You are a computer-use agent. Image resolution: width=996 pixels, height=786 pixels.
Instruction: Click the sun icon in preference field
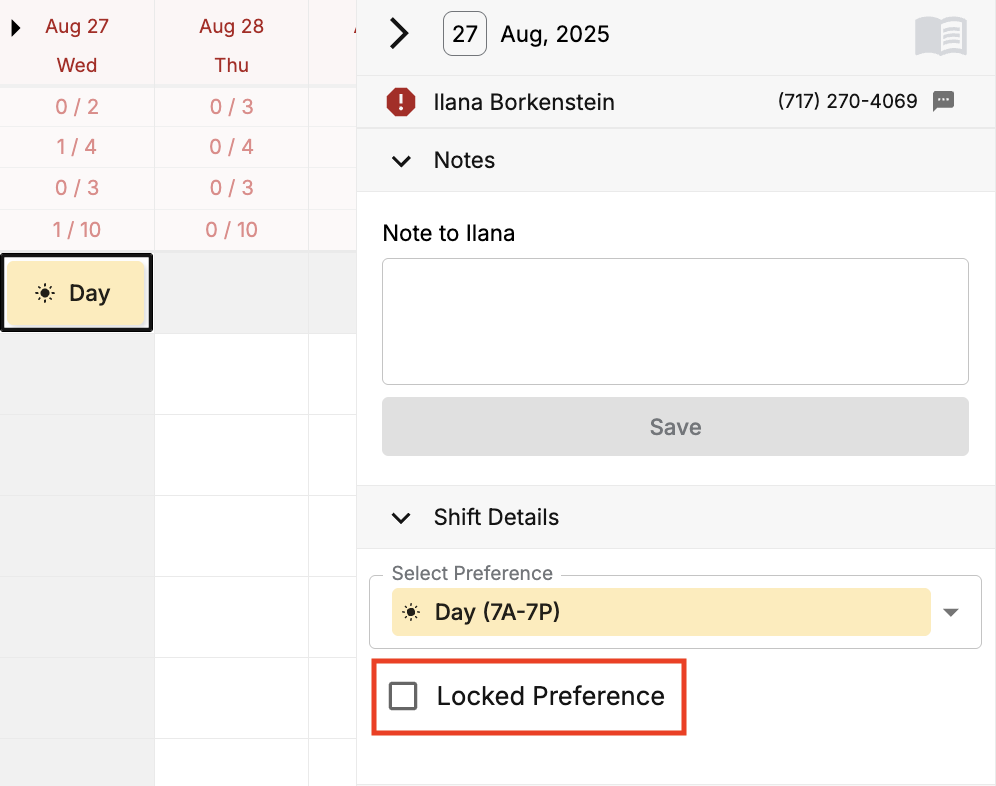pos(411,612)
